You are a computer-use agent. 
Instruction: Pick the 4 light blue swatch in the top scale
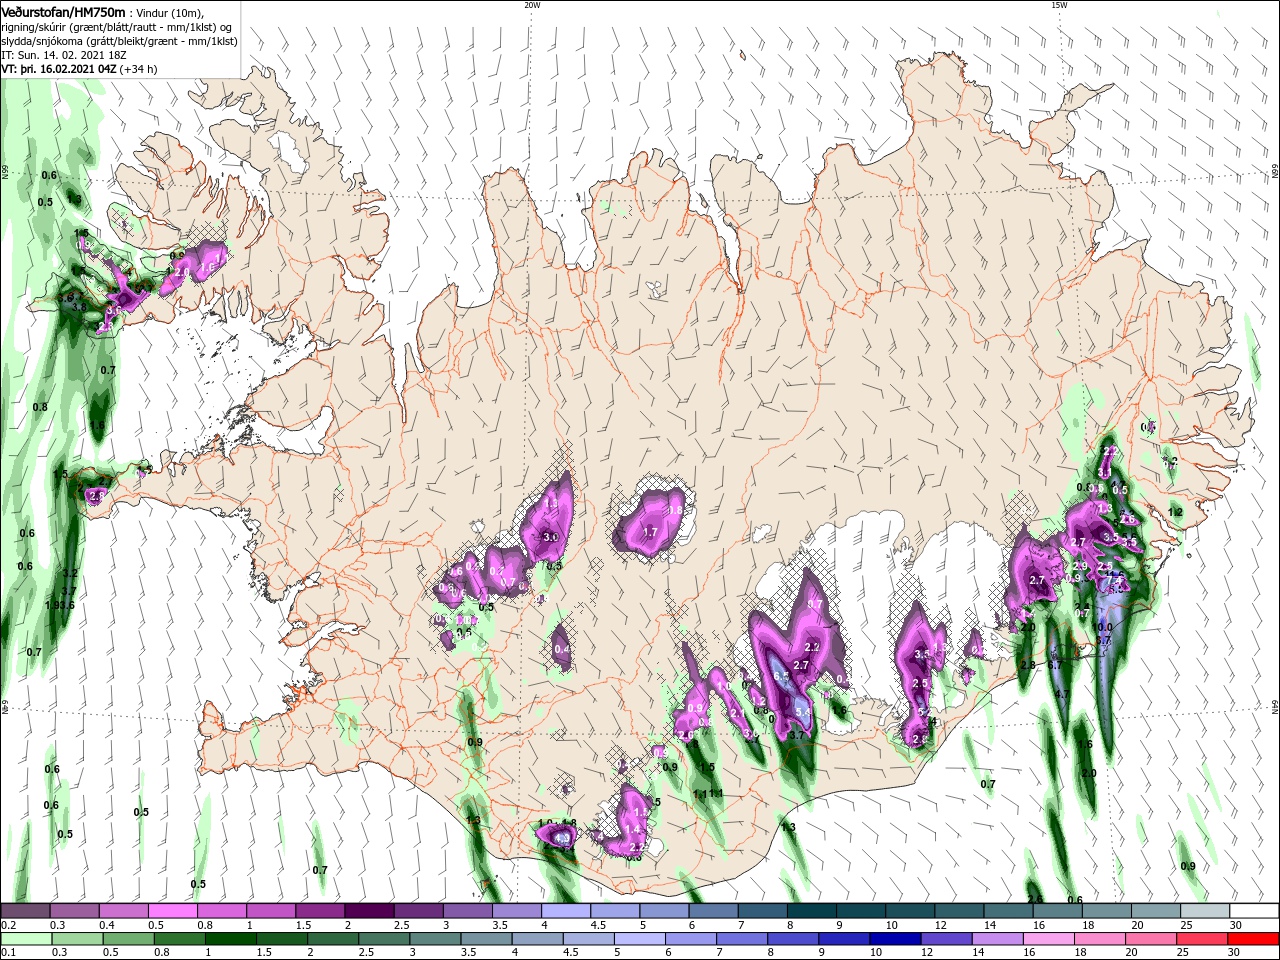[565, 911]
